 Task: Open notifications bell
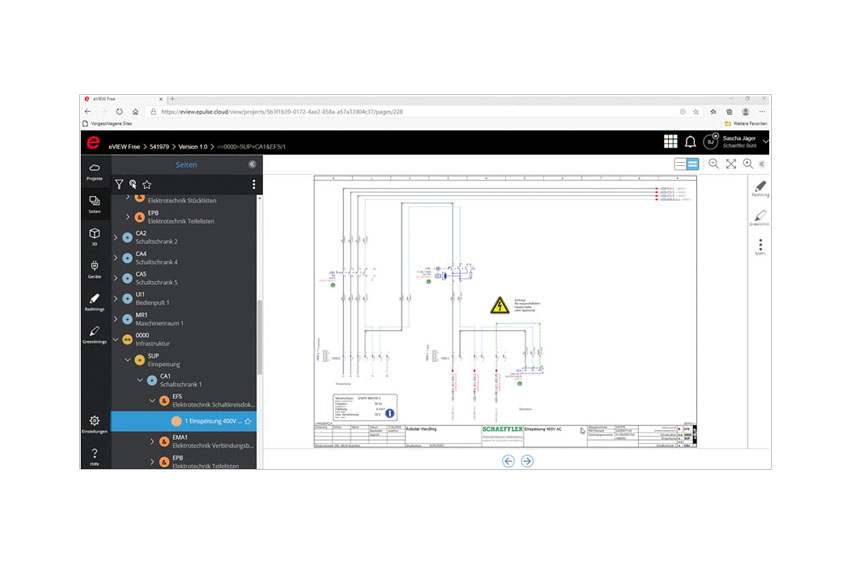tap(690, 142)
